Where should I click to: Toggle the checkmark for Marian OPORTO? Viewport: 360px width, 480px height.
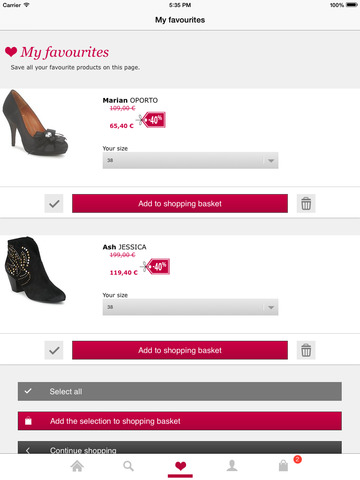(x=54, y=203)
